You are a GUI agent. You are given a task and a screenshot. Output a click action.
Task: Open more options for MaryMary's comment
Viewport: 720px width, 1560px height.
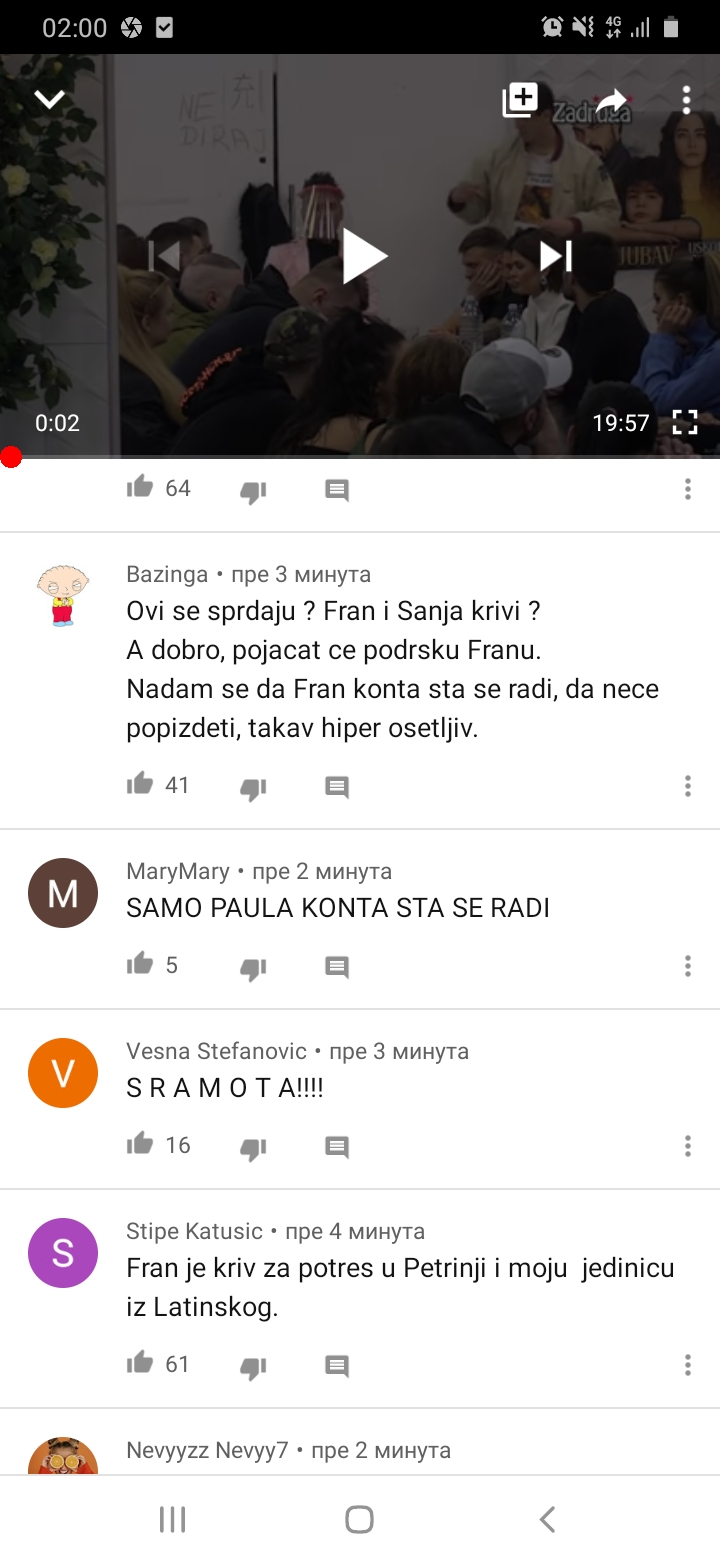pos(688,966)
